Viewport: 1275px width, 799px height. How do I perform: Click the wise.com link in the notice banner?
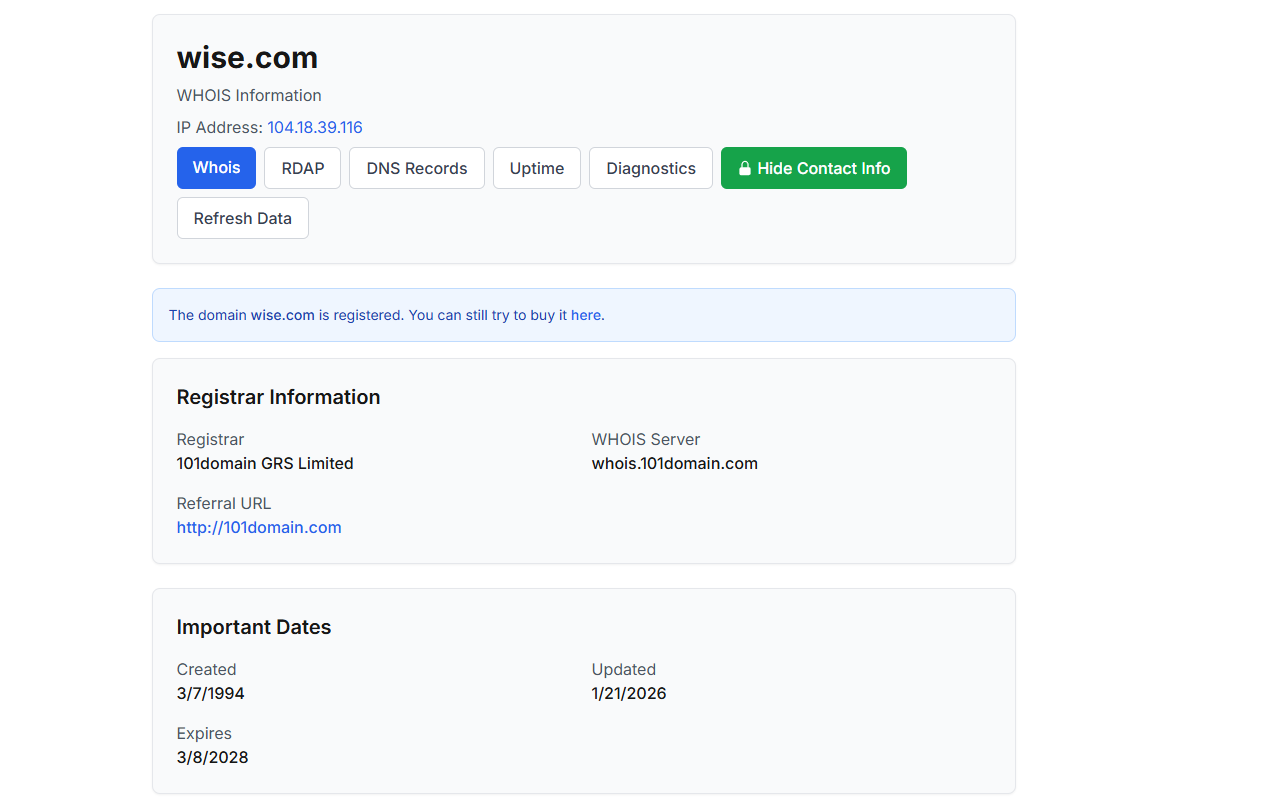[282, 315]
